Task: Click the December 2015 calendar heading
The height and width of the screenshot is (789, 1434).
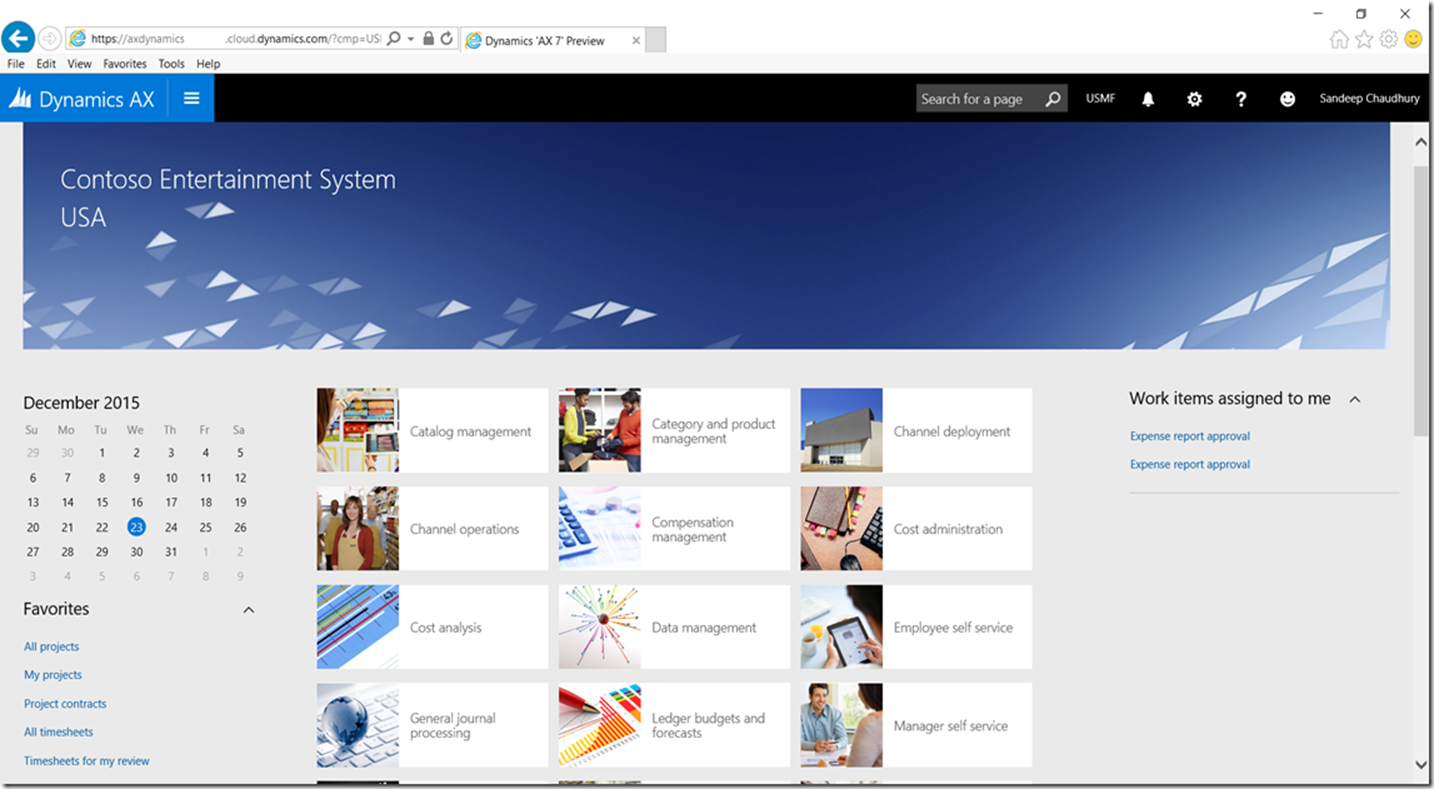Action: (x=81, y=403)
